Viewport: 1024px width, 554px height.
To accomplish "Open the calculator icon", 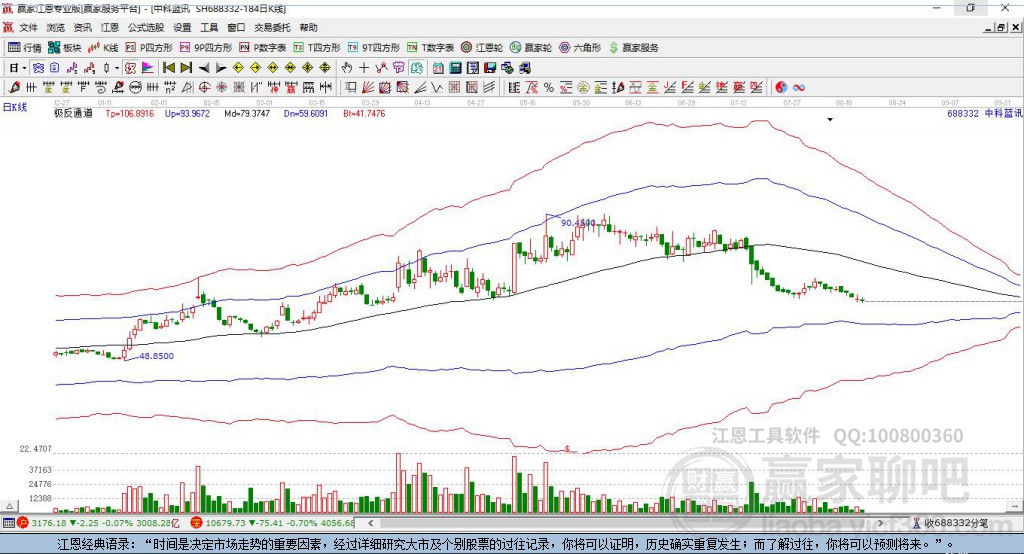I will click(x=456, y=68).
